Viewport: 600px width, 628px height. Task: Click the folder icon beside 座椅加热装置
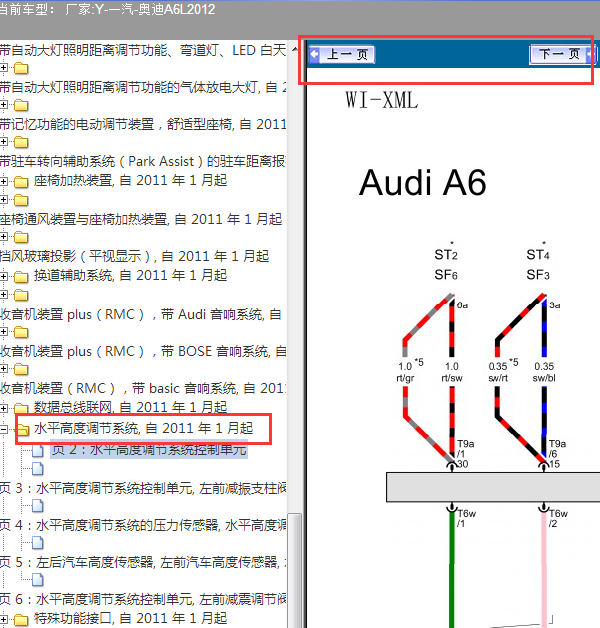click(21, 182)
